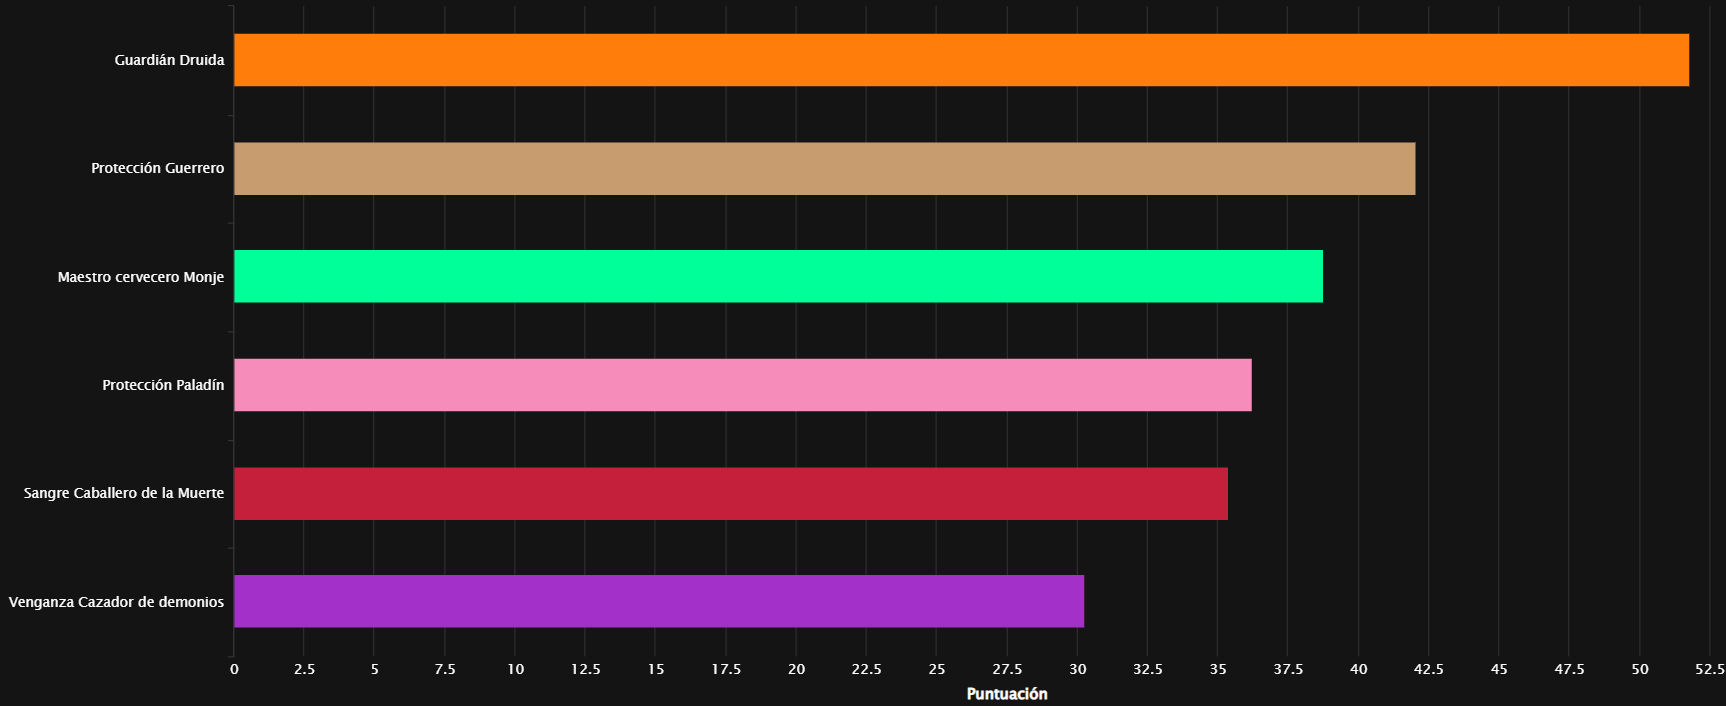The height and width of the screenshot is (706, 1726).
Task: Click the green Maestro cervecero Monje bar
Action: tap(778, 276)
